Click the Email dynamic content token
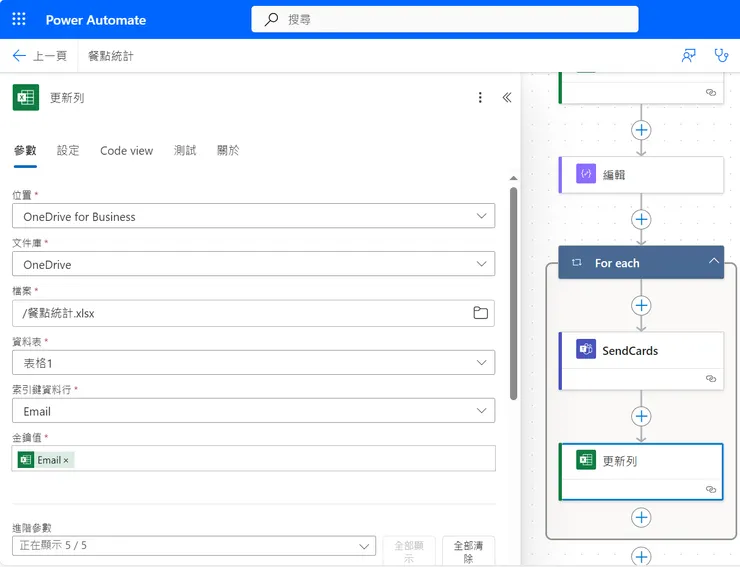This screenshot has height=567, width=740. coord(45,460)
